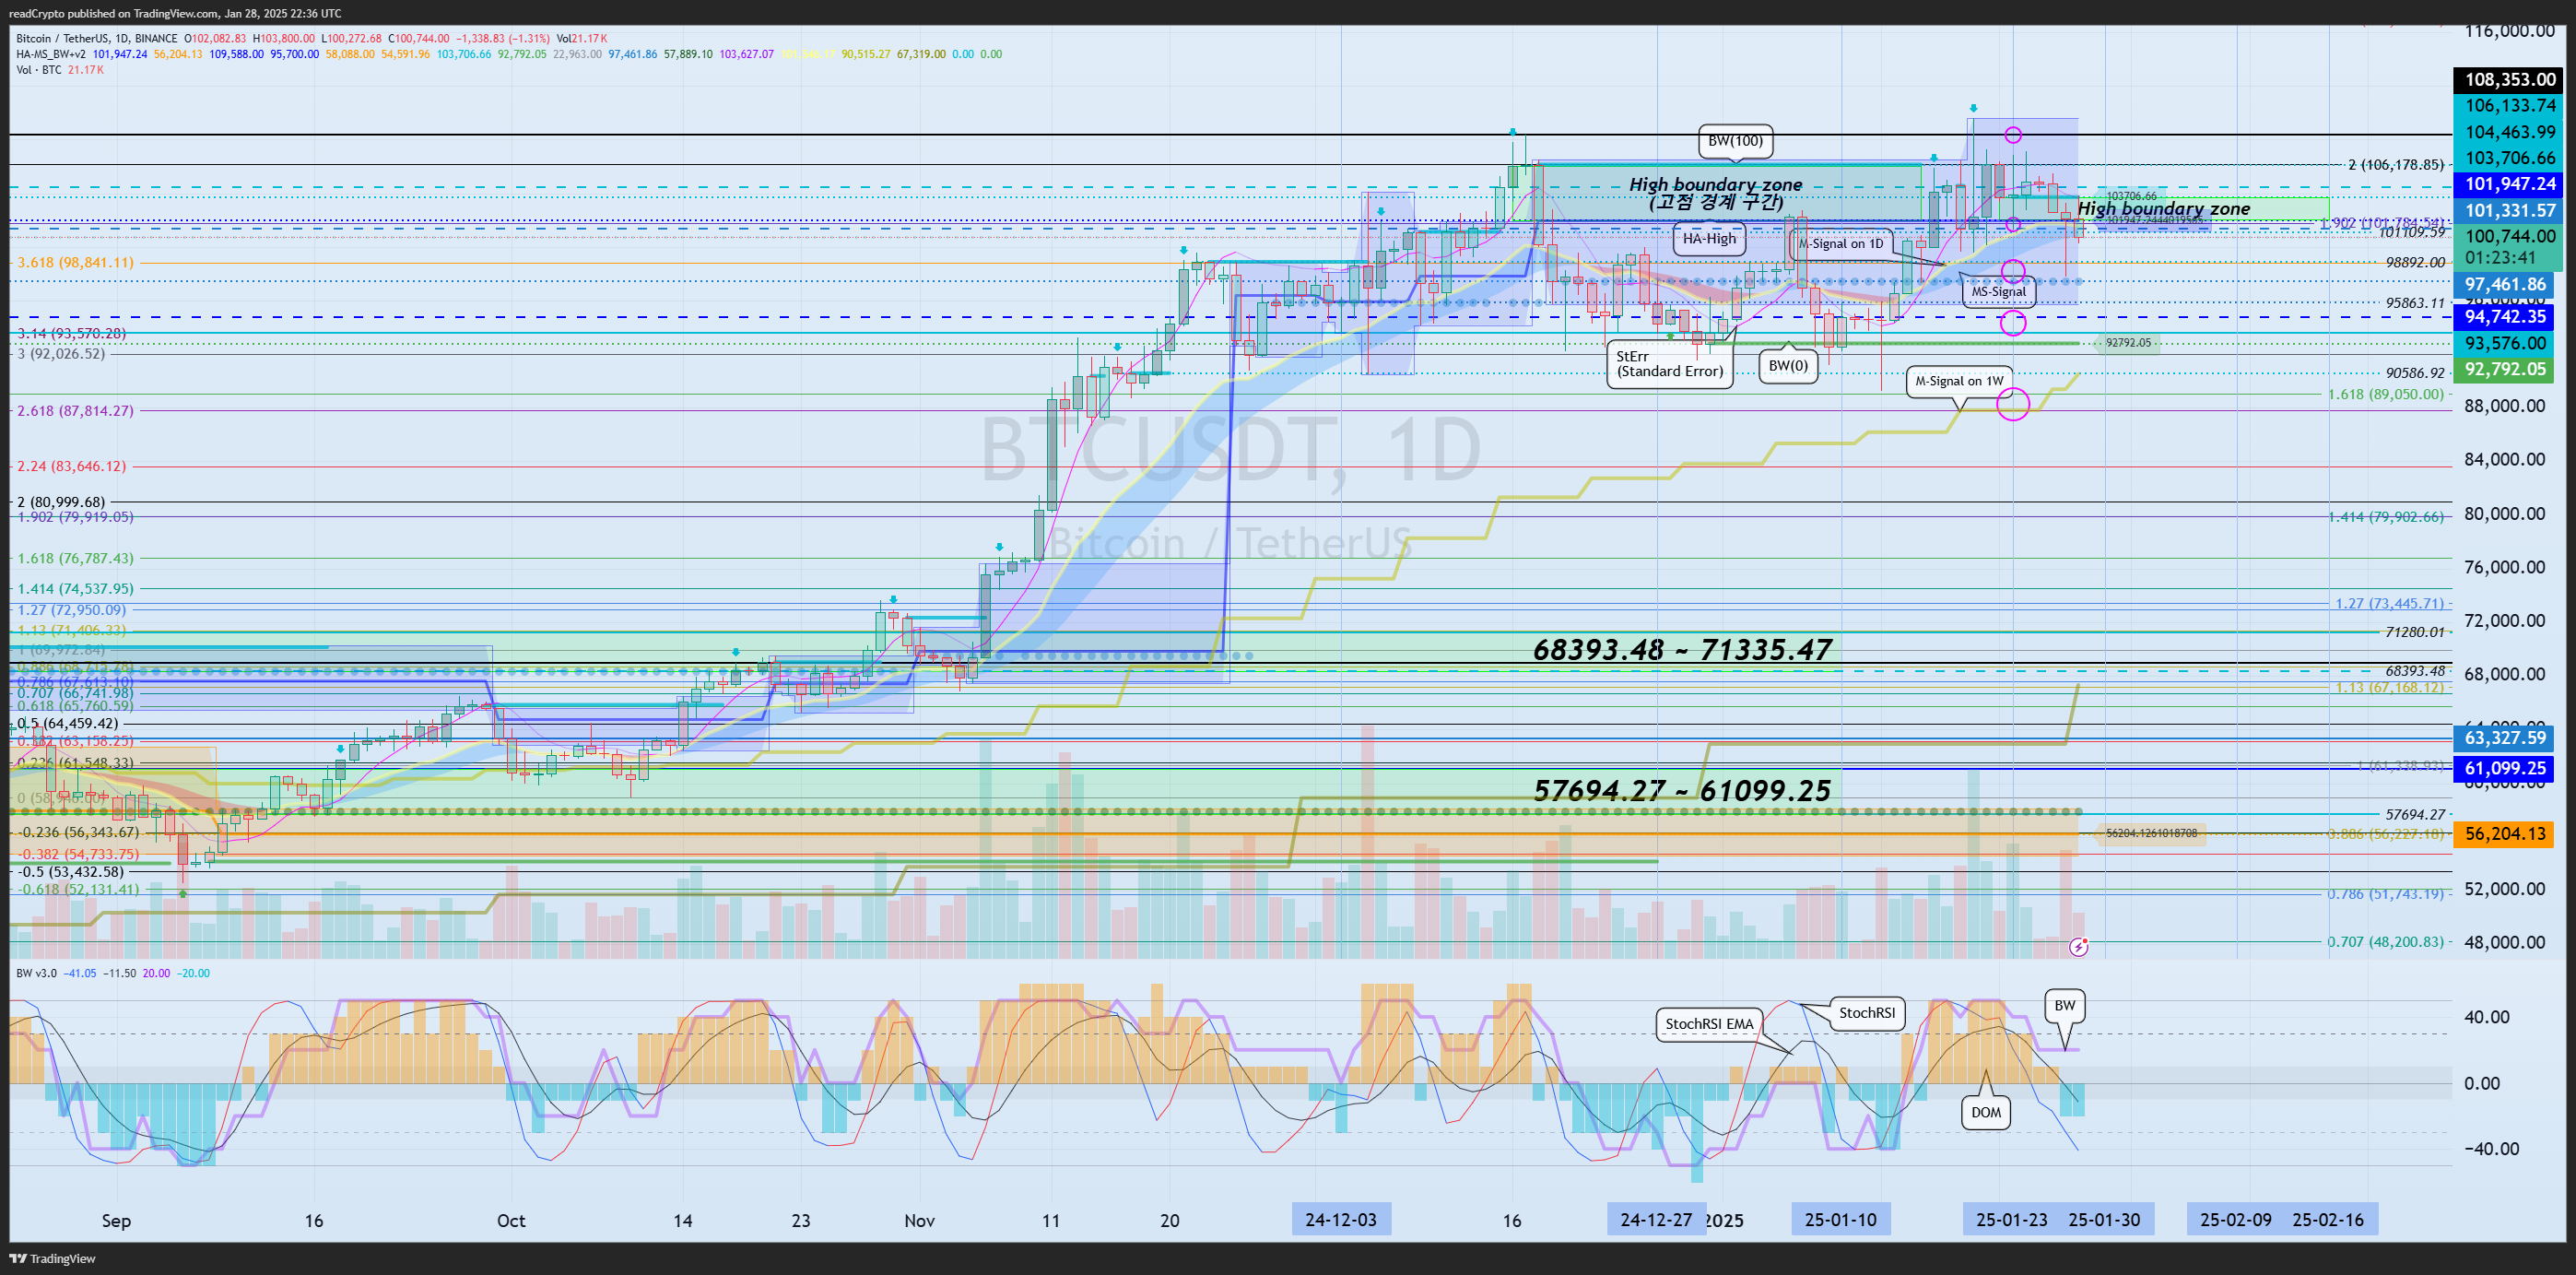Select the BW(100) callout label
Image resolution: width=2576 pixels, height=1275 pixels.
click(1735, 141)
